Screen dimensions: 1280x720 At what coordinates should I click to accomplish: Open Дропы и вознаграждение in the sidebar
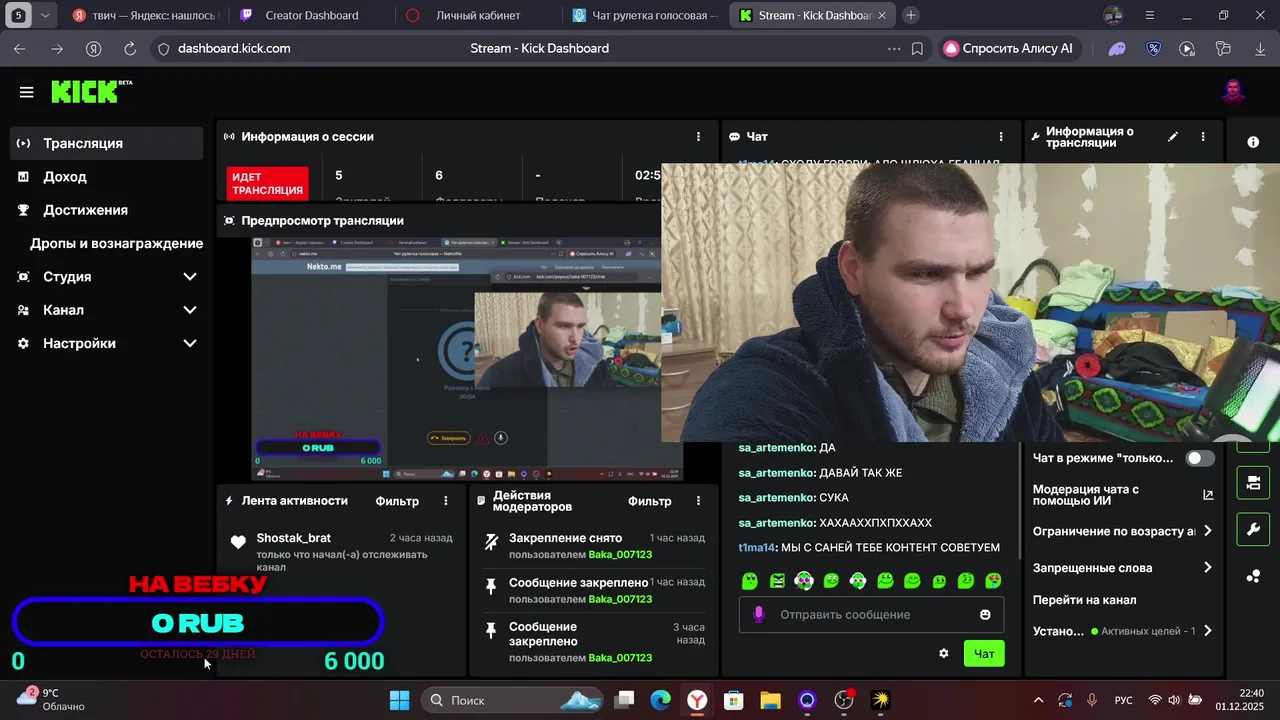click(x=107, y=243)
